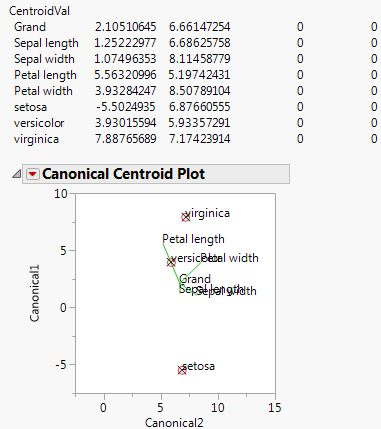Click value 8.11458779 in Sepal width row
Viewport: 381px width, 429px height.
[199, 59]
